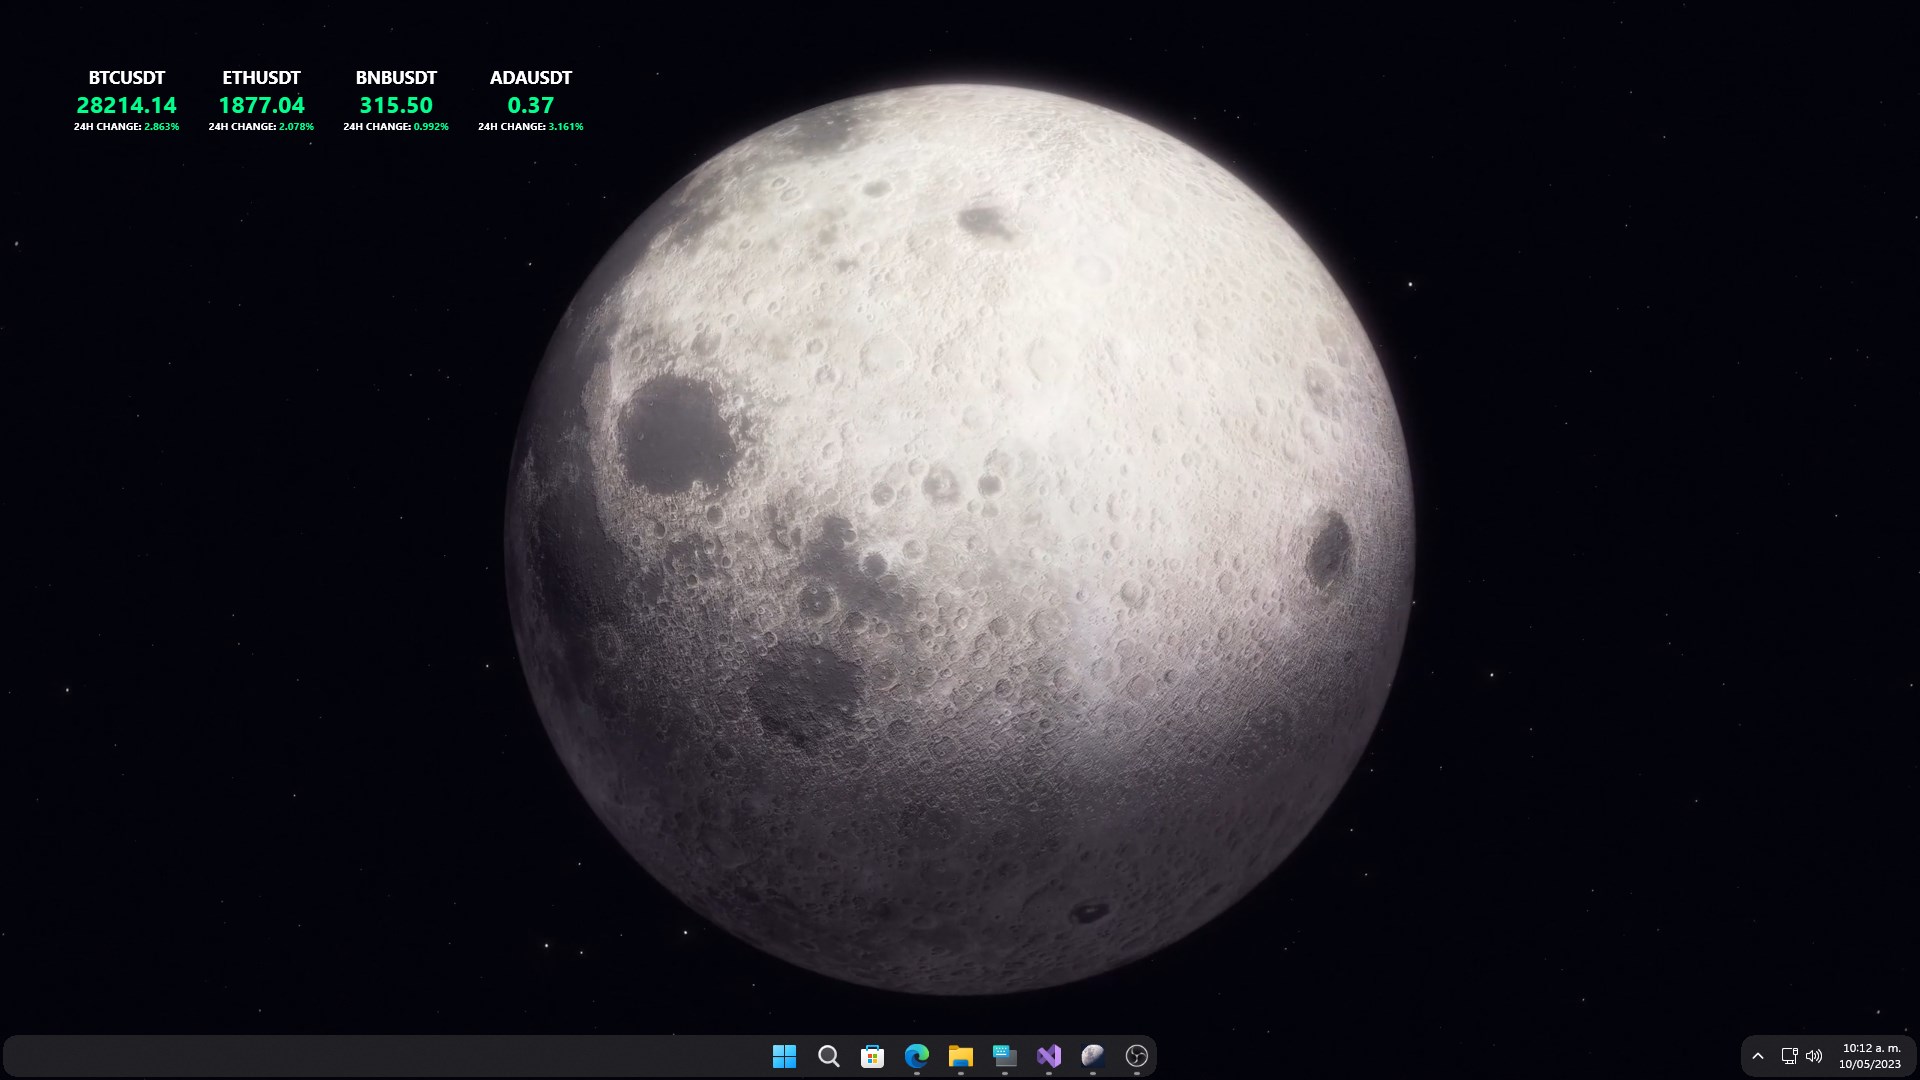Click the BTCUSDT price 28214.14
Viewport: 1920px width, 1080px height.
[126, 104]
